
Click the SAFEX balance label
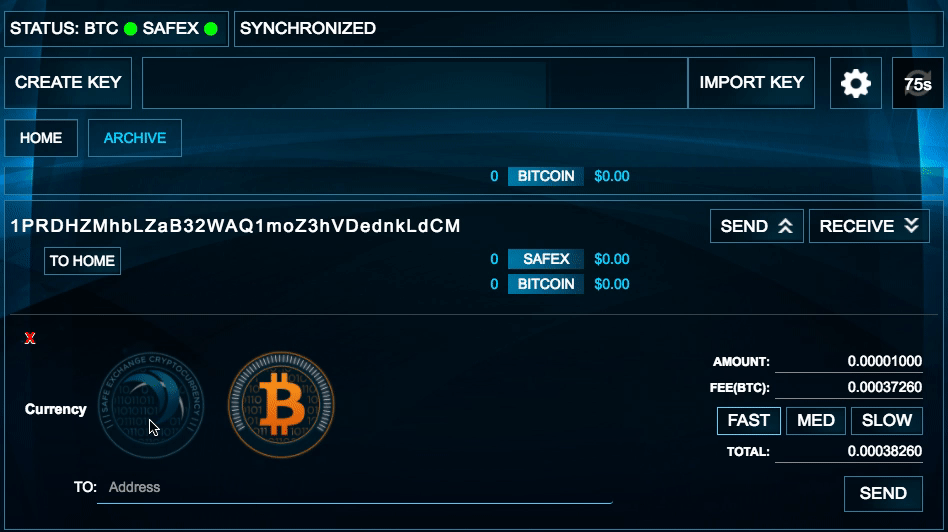tap(546, 259)
